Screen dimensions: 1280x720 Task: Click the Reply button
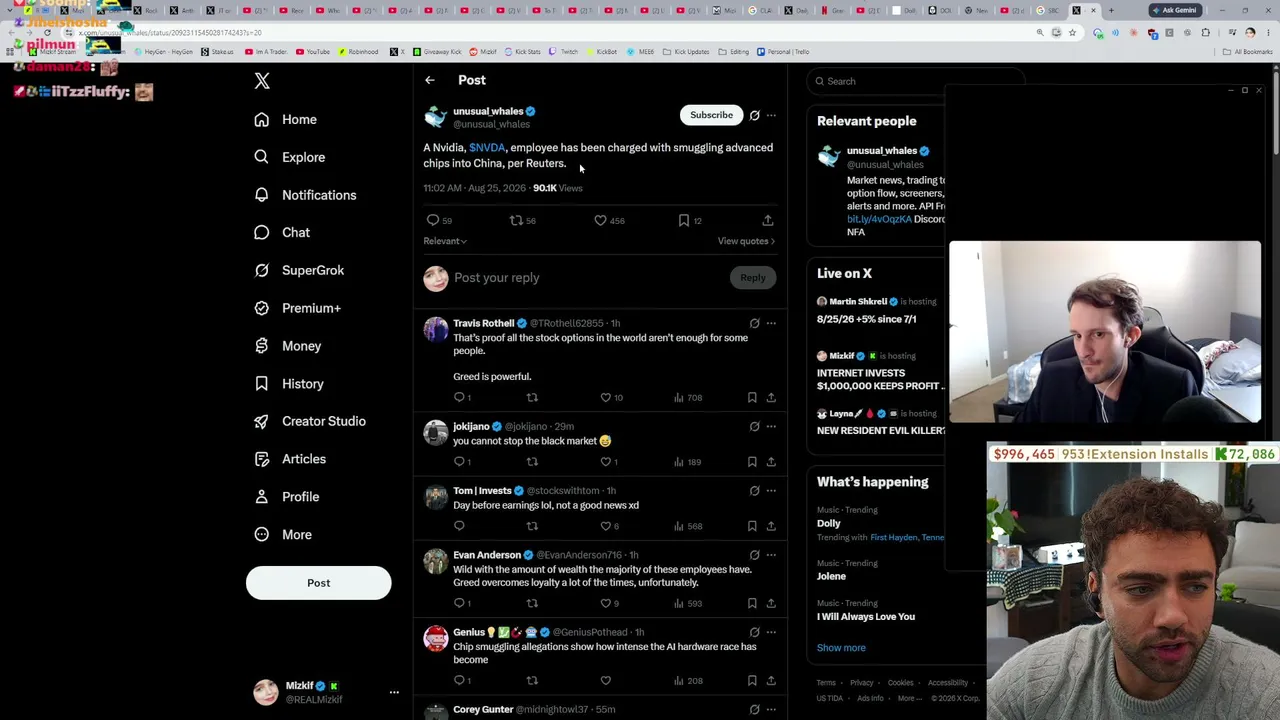pos(752,278)
